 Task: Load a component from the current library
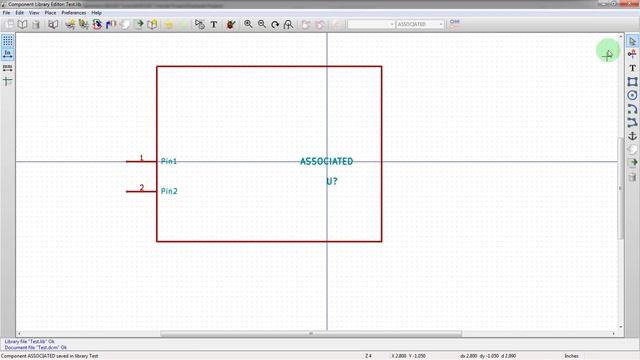point(84,24)
